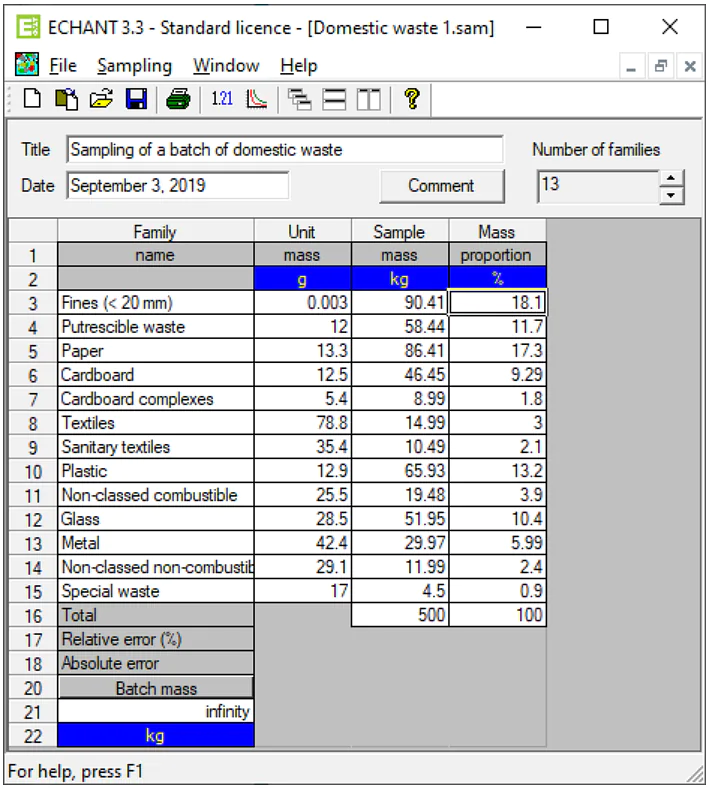Click the Paste clipboard toolbar icon
Image resolution: width=712 pixels, height=788 pixels.
coord(67,98)
